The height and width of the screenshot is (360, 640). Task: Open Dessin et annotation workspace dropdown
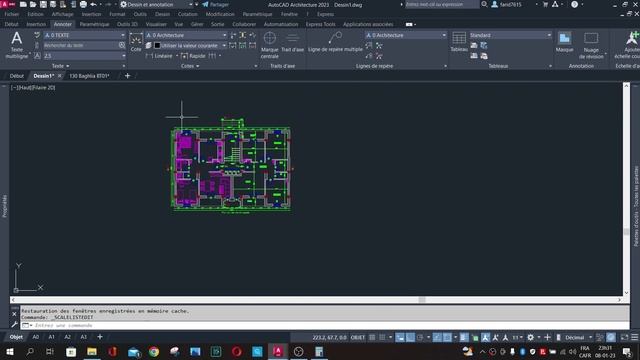click(156, 4)
